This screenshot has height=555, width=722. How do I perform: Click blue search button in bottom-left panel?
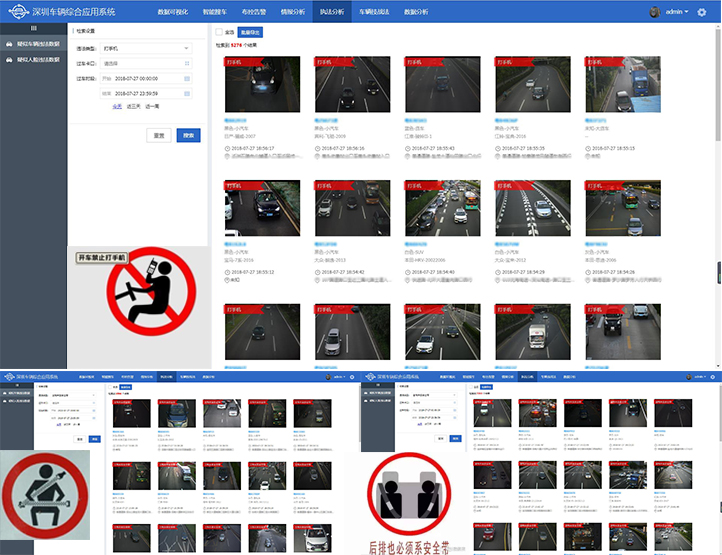click(x=94, y=439)
